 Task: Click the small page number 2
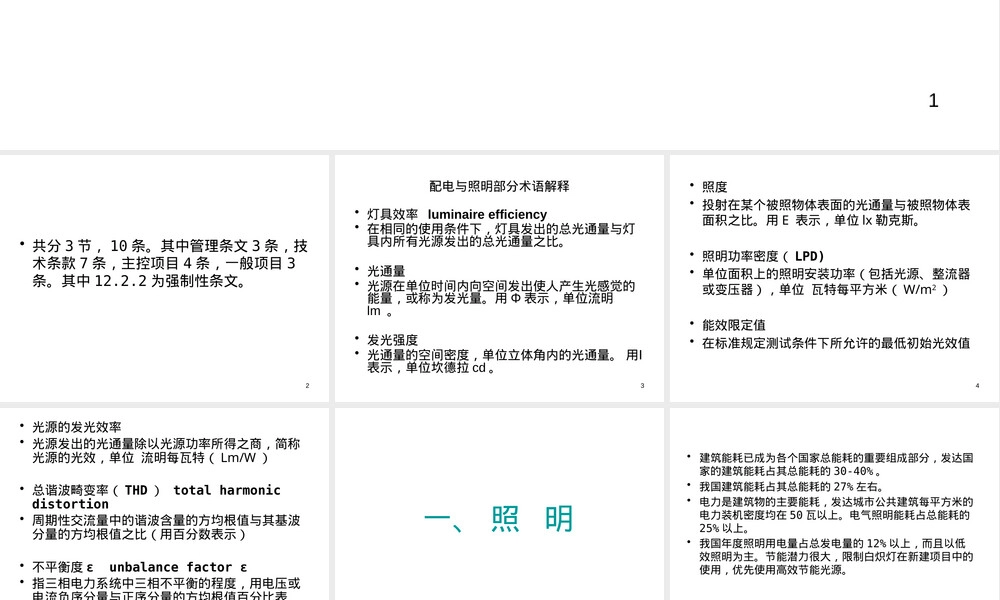coord(307,386)
